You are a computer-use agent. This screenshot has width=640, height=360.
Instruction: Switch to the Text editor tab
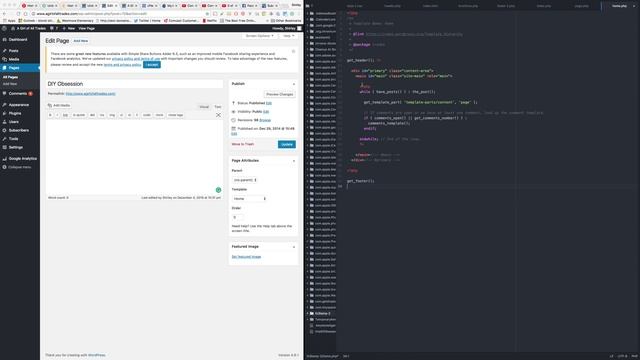pyautogui.click(x=218, y=107)
